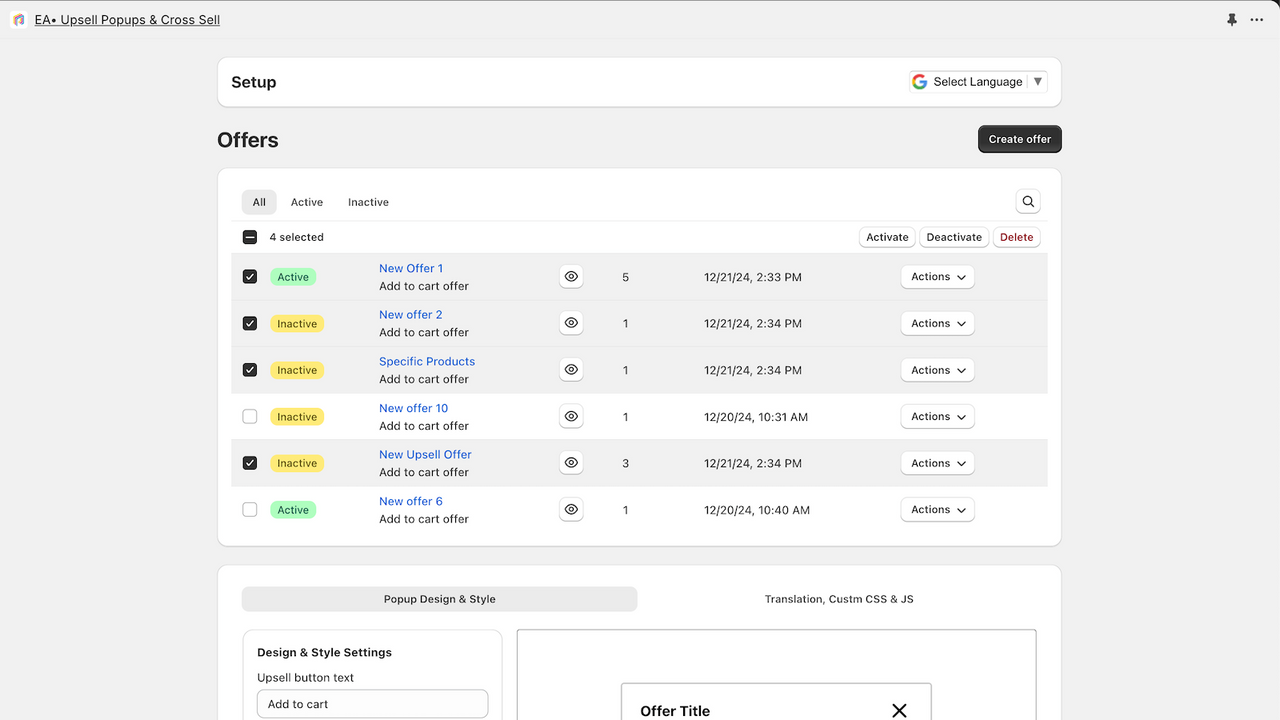Check the New offer 6 checkbox
Screen dimensions: 1280x720
coord(250,510)
